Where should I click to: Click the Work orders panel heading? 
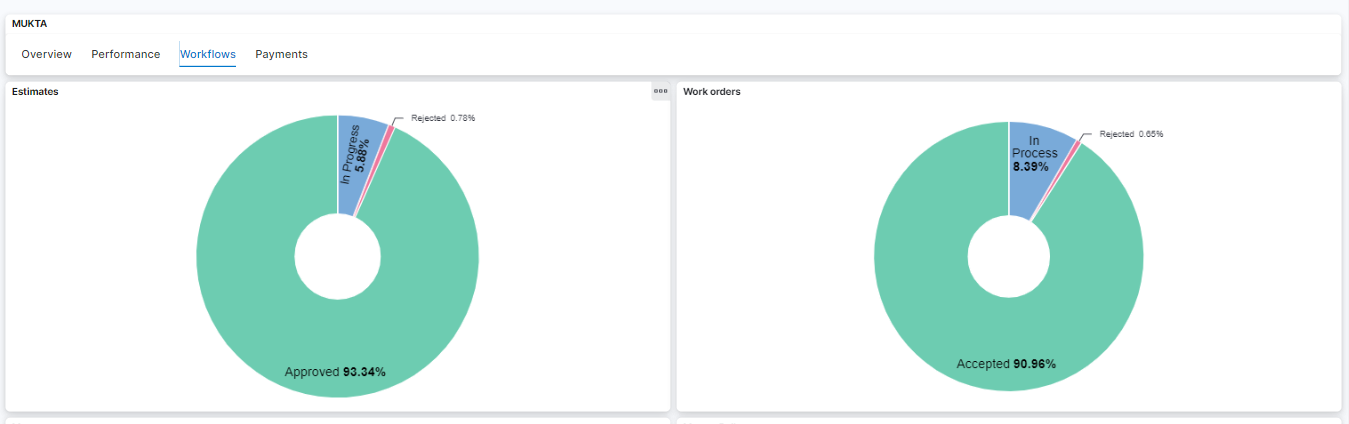(x=712, y=92)
